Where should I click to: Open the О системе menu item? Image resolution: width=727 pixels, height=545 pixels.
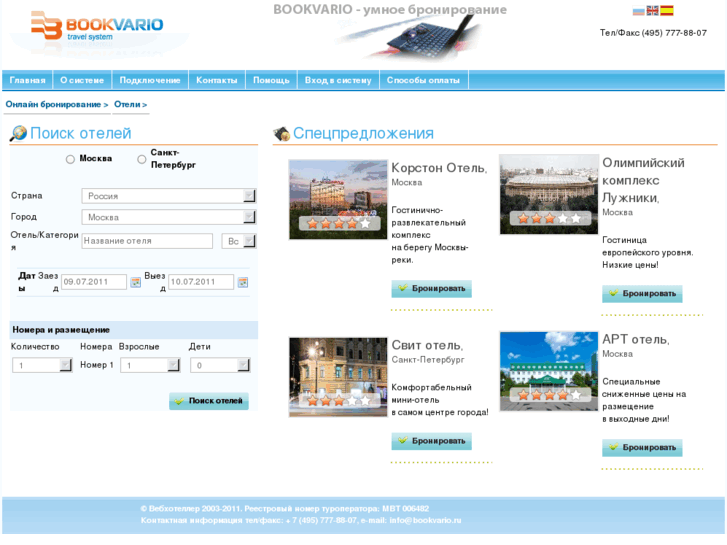tap(82, 80)
